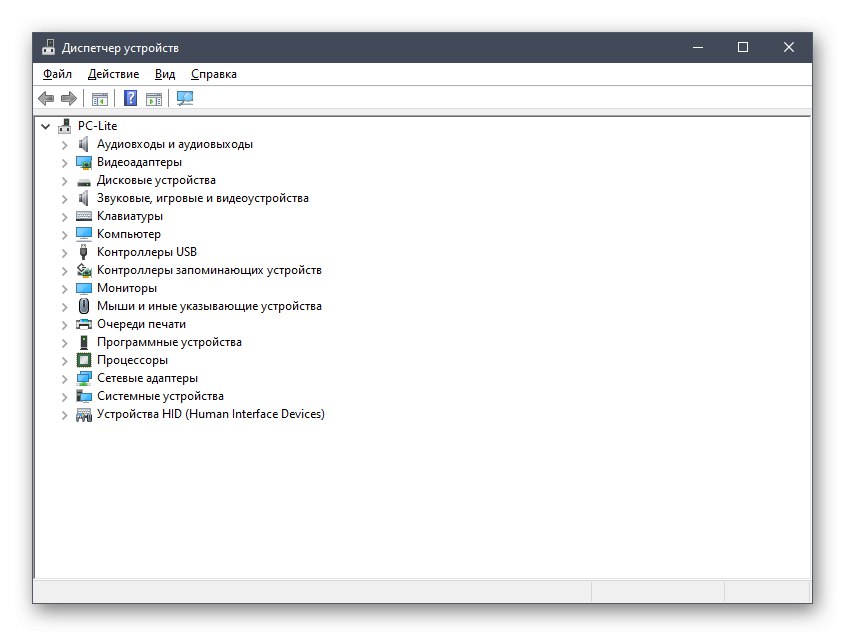Viewport: 845px width, 636px height.
Task: Open the Действие menu
Action: click(x=113, y=74)
